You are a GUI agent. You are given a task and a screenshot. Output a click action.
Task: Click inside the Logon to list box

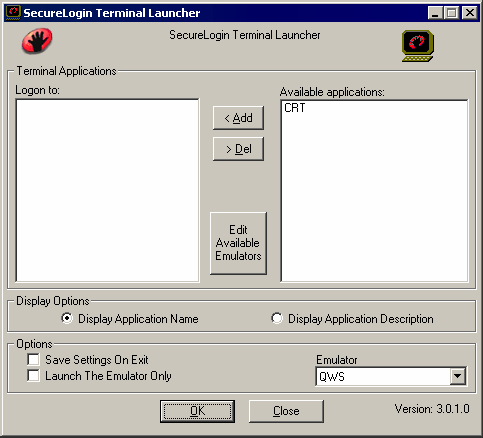pyautogui.click(x=107, y=190)
